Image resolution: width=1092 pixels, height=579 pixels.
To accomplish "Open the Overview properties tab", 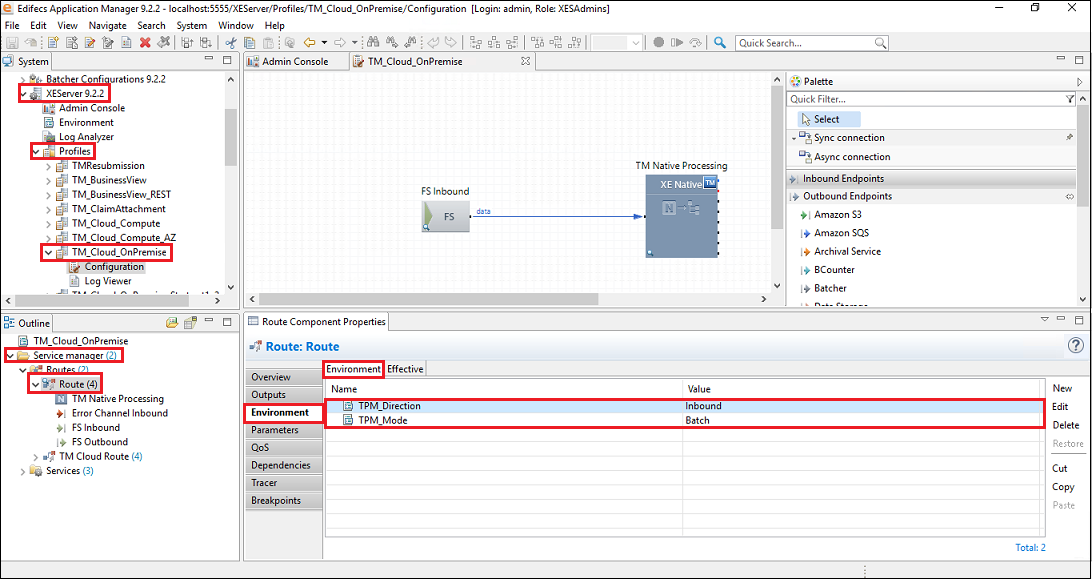I will point(284,377).
